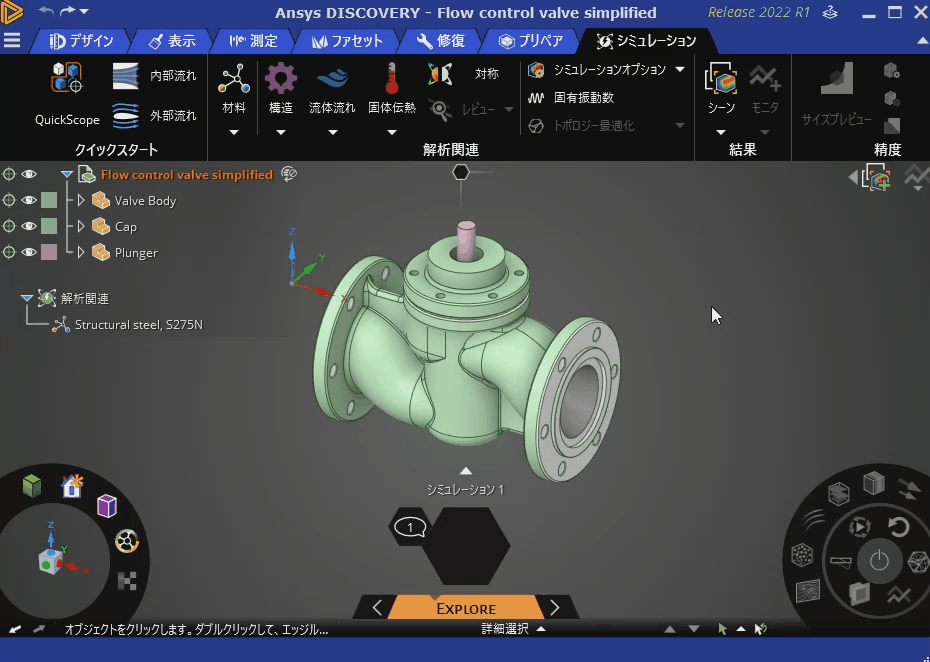This screenshot has height=662, width=930.
Task: Click the レビュー review magnifier icon
Action: (439, 110)
